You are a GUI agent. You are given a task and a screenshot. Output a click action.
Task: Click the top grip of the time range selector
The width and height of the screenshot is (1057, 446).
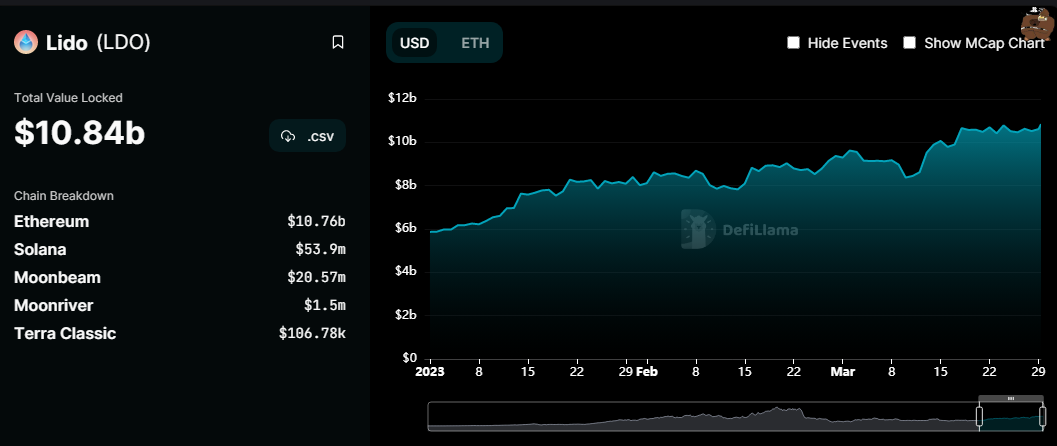click(1011, 399)
